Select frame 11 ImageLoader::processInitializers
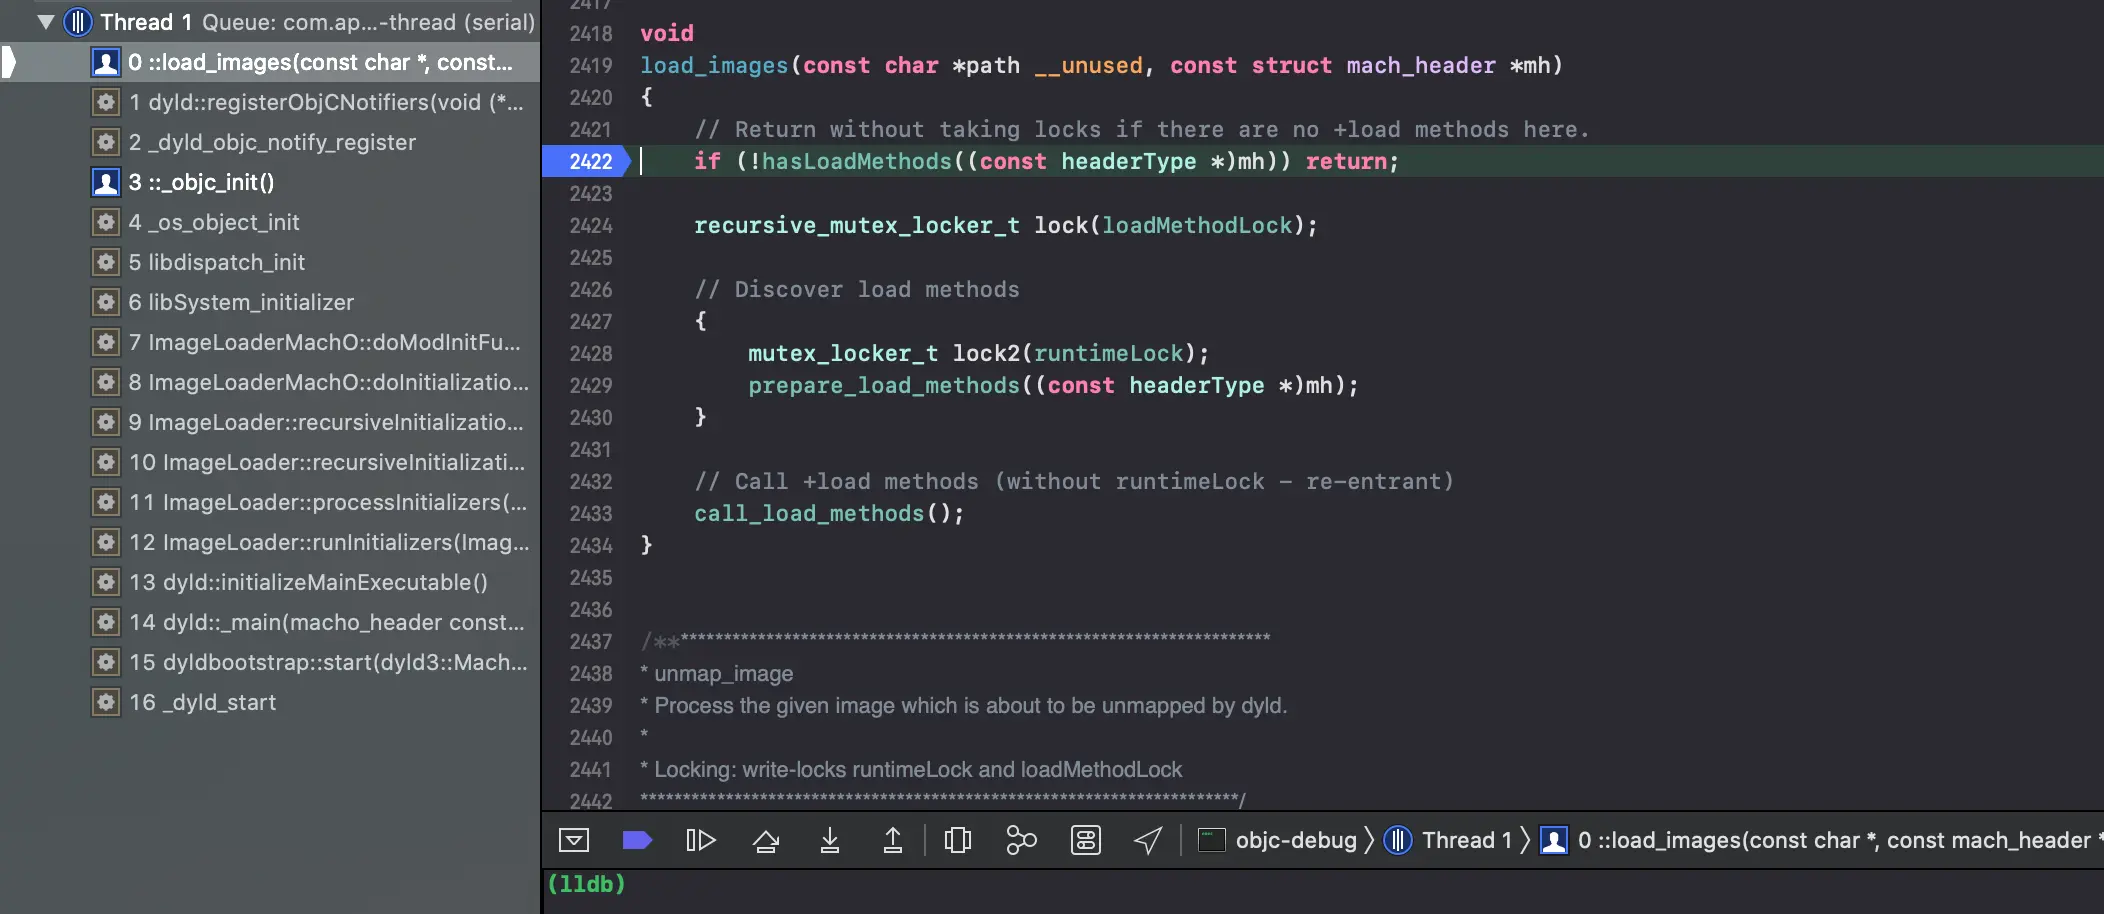 270,502
